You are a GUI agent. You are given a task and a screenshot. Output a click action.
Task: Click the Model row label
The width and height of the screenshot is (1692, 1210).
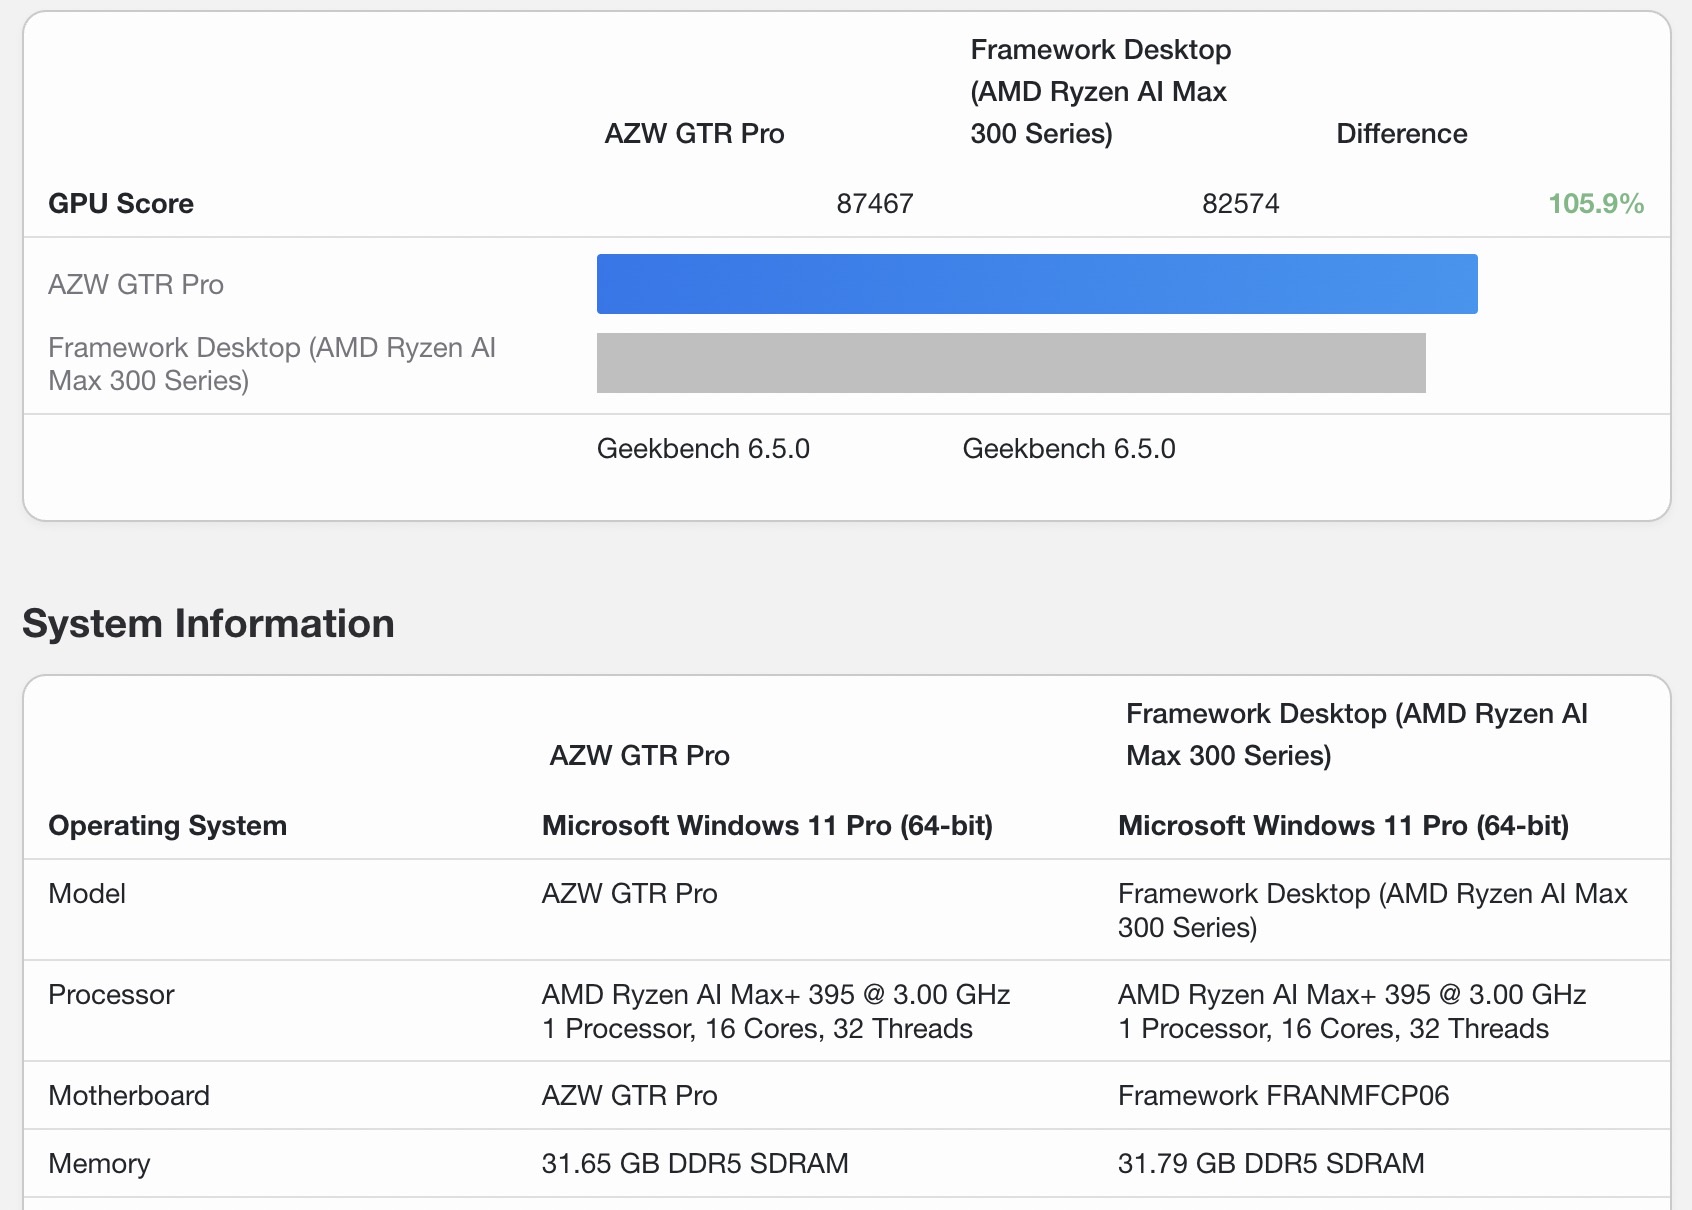pos(87,894)
